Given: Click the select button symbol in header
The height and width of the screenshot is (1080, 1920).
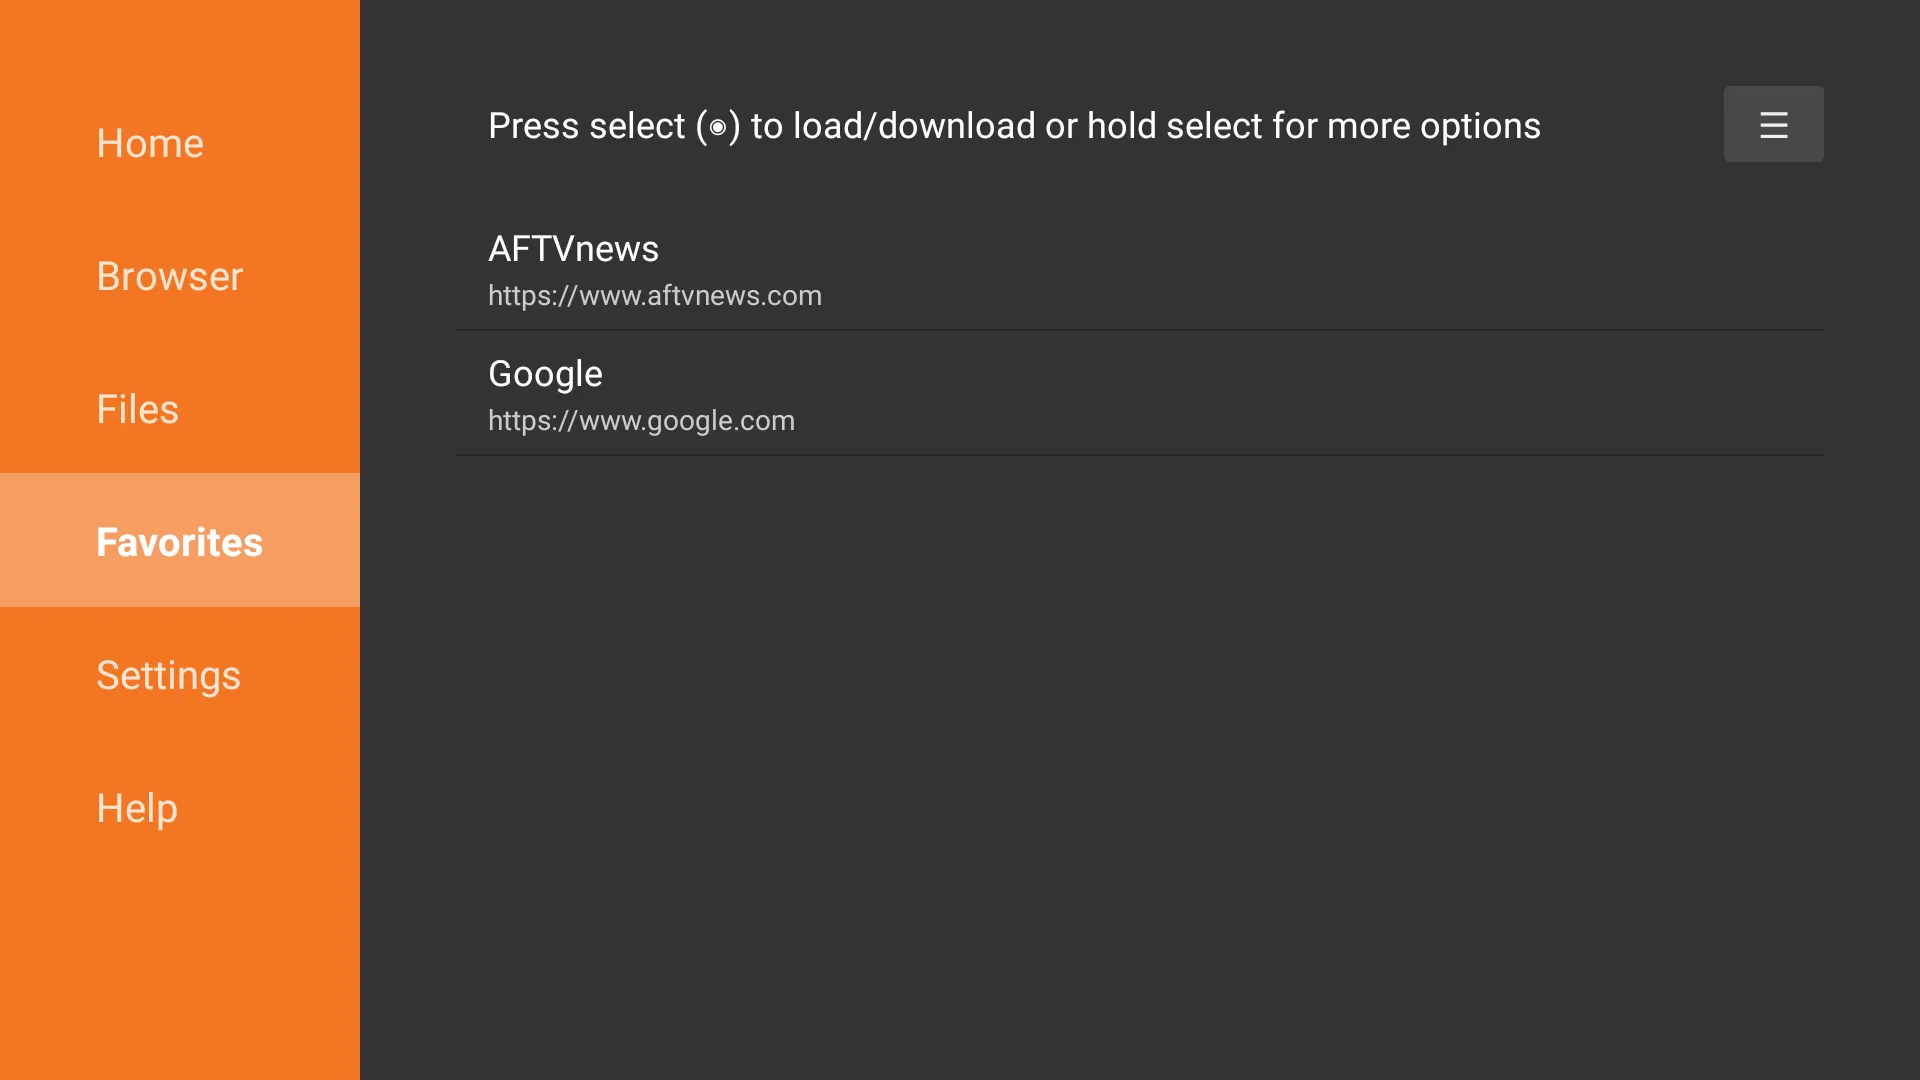Looking at the screenshot, I should click(717, 127).
